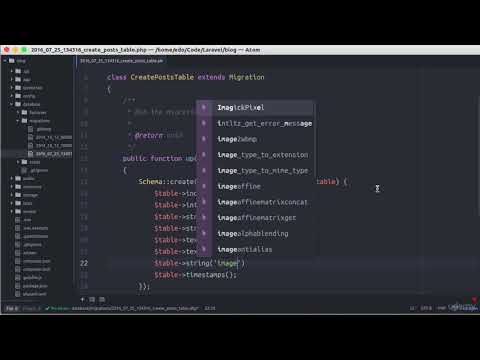Click the $table->timestamps(); code line
480x360 pixels.
[195, 275]
